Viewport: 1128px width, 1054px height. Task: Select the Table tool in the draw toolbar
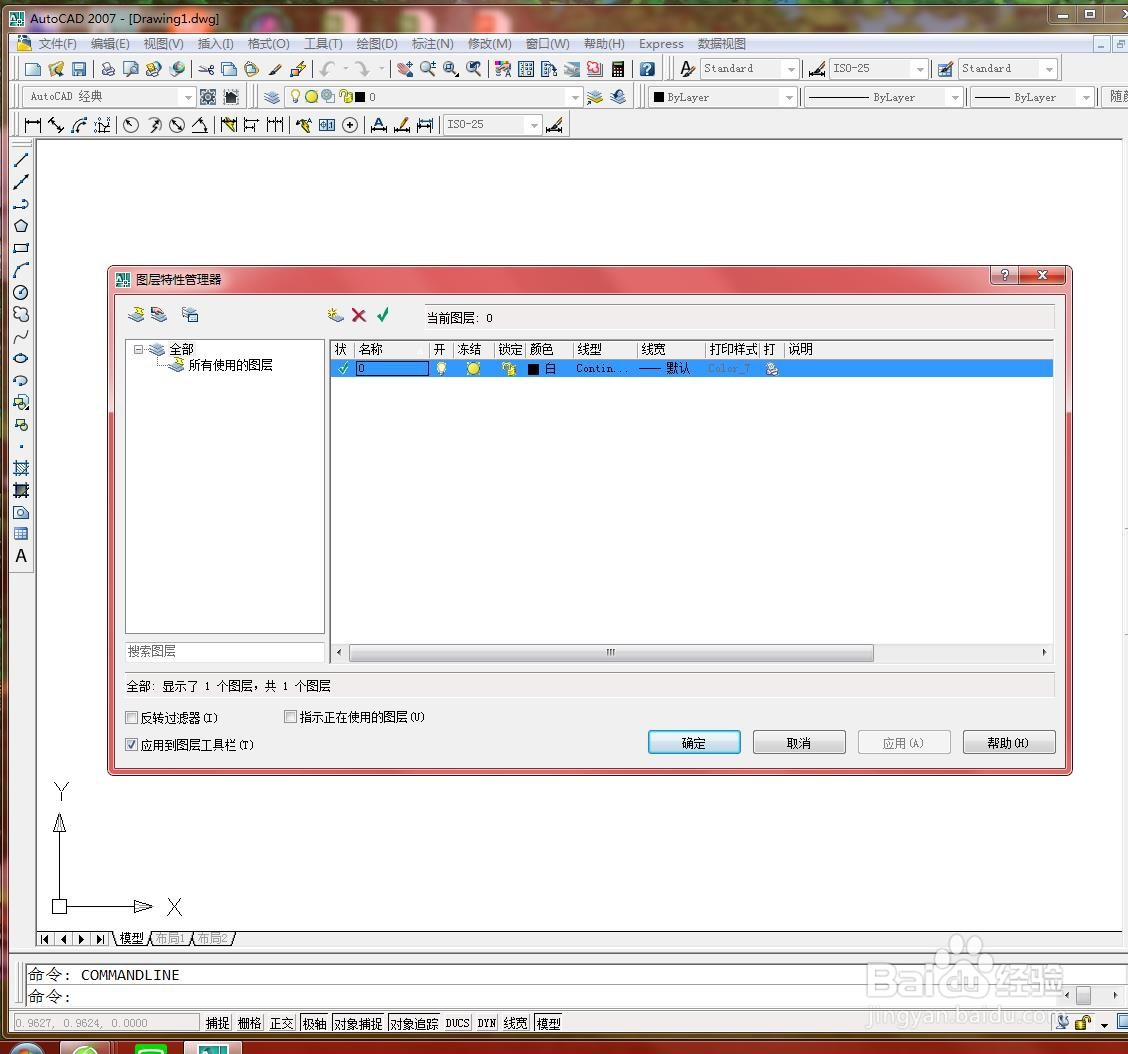coord(21,534)
